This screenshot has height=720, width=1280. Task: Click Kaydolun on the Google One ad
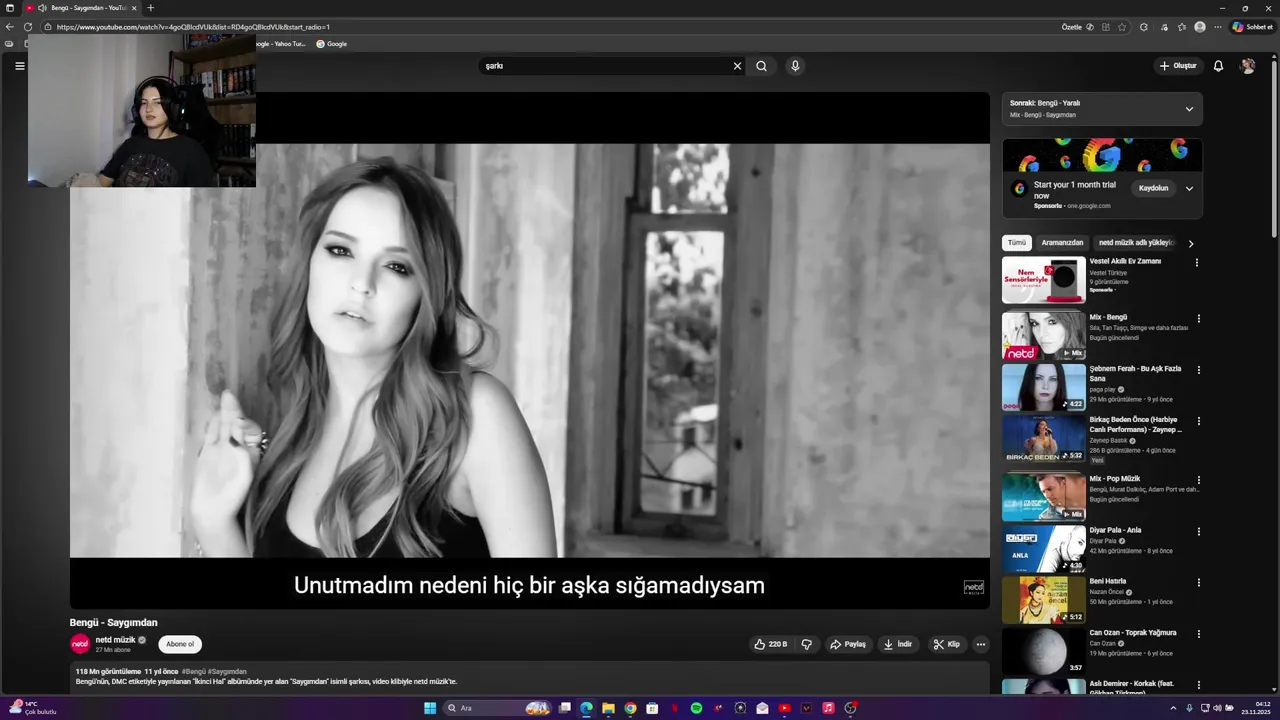tap(1153, 188)
